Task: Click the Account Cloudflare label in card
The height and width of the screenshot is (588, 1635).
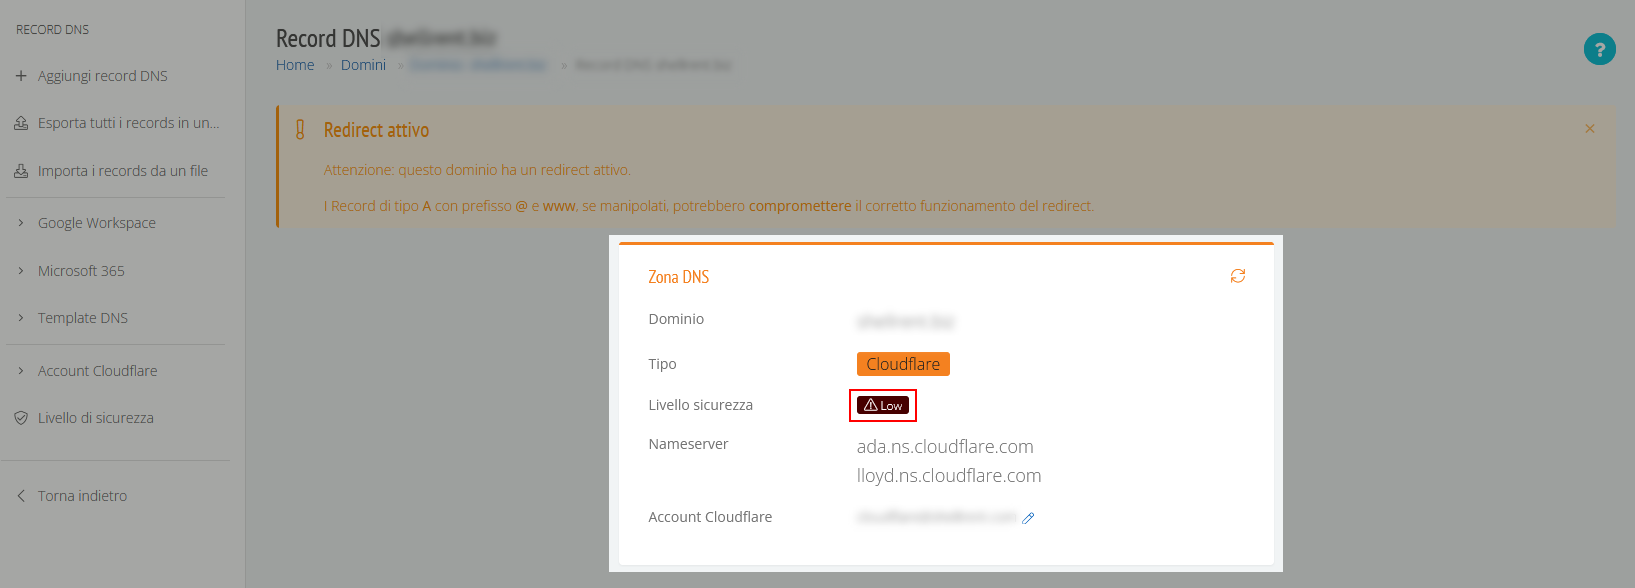Action: 710,517
